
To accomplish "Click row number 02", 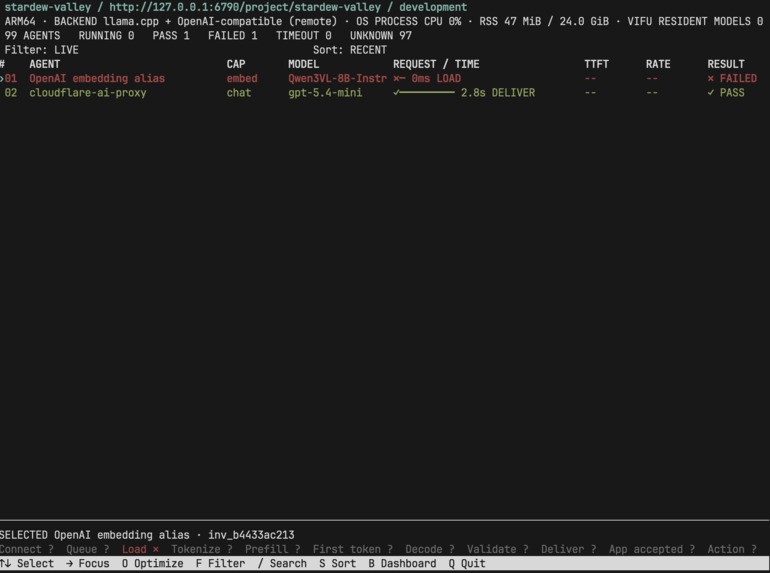I will [x=11, y=93].
